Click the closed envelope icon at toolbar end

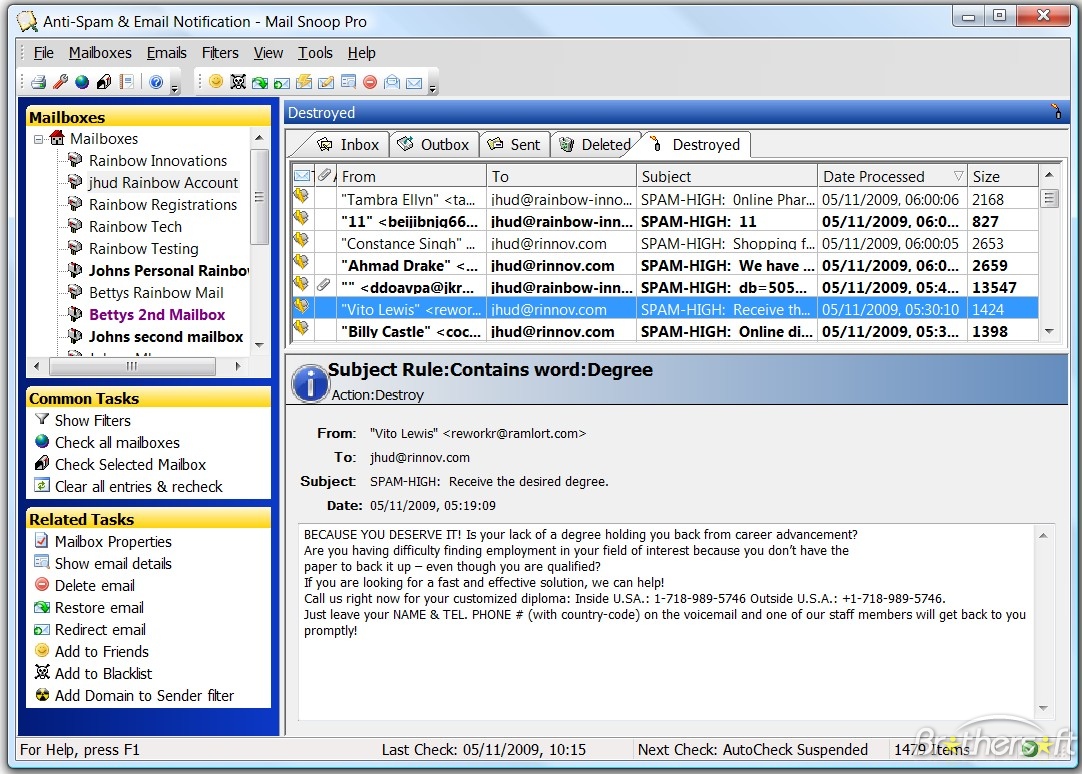click(x=414, y=83)
